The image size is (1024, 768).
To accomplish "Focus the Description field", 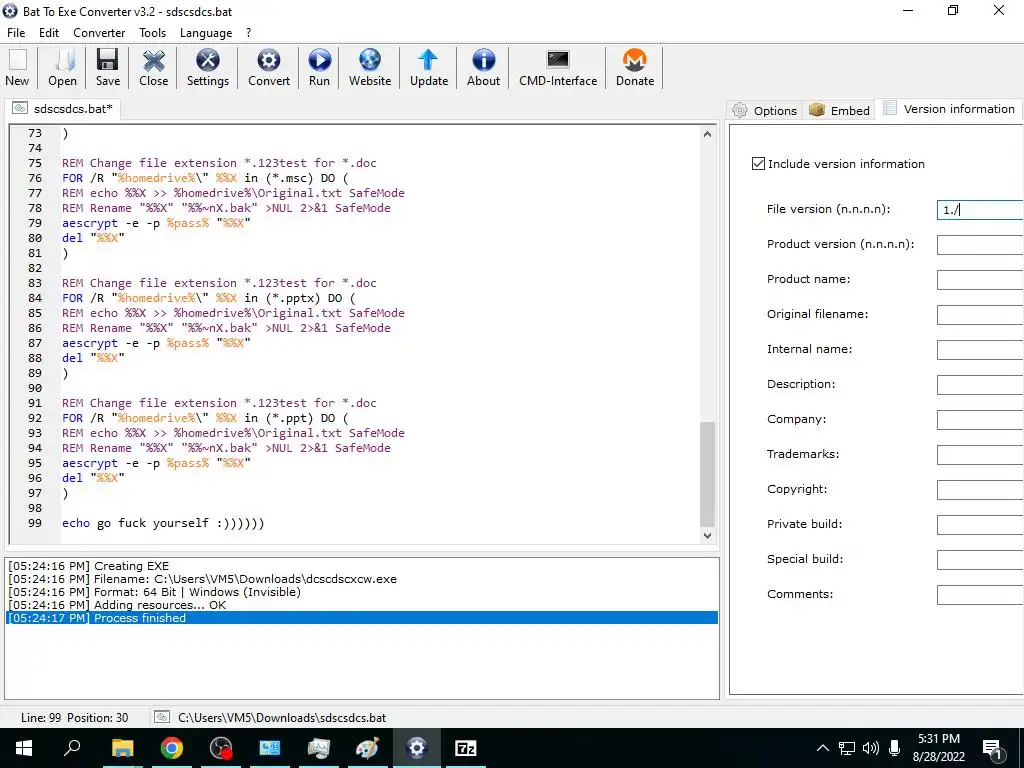I will coord(980,385).
